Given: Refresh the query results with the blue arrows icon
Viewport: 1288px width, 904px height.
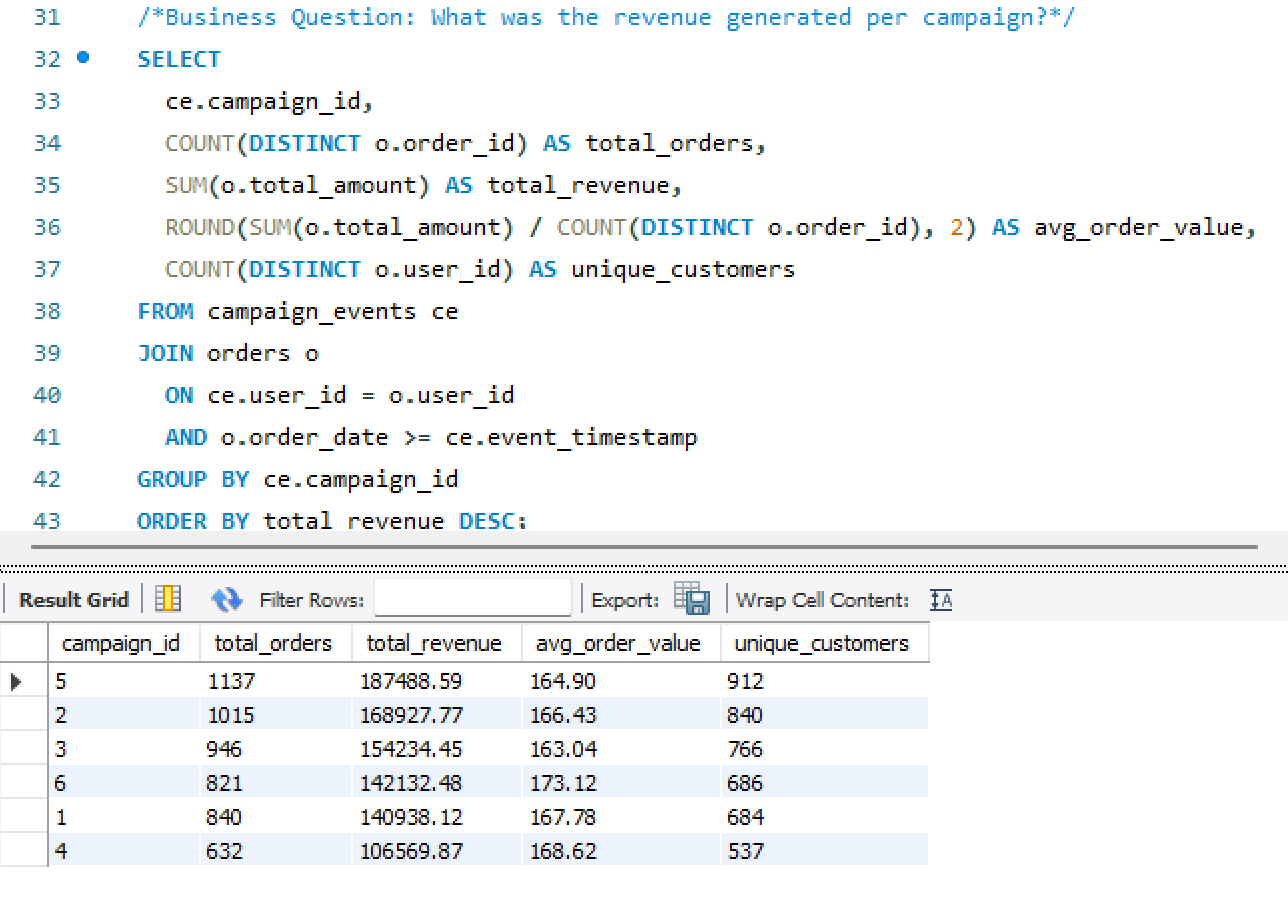Looking at the screenshot, I should click(x=226, y=599).
